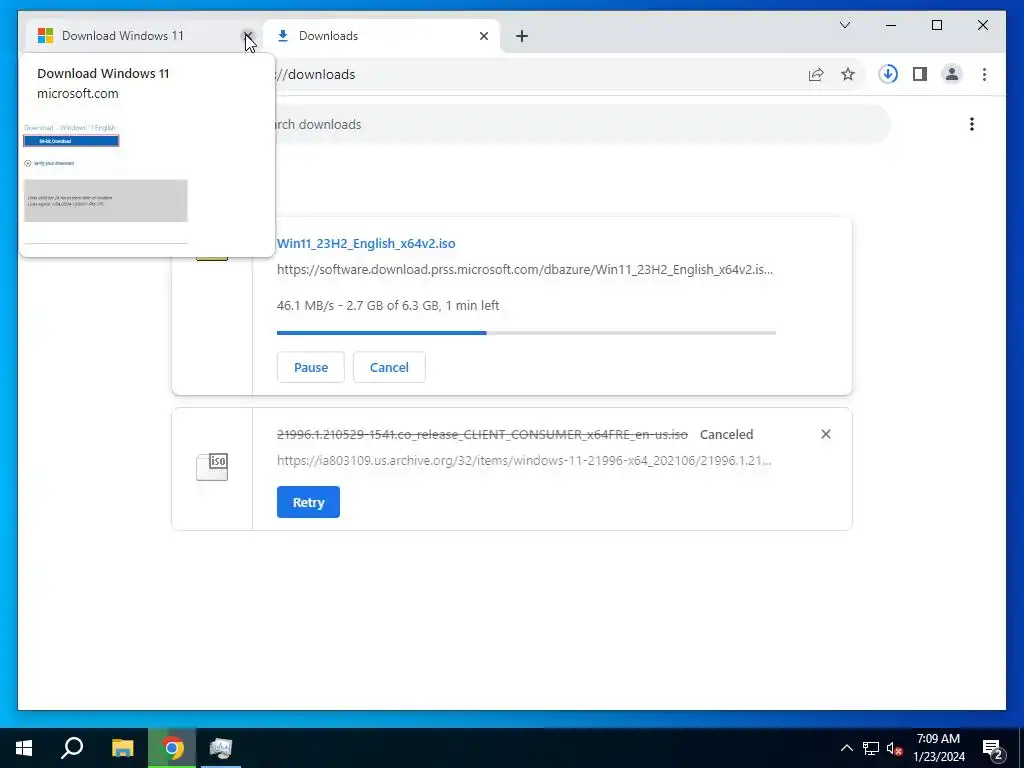Click the canceled 21996.1.210529 file name
The width and height of the screenshot is (1024, 768).
(x=482, y=434)
